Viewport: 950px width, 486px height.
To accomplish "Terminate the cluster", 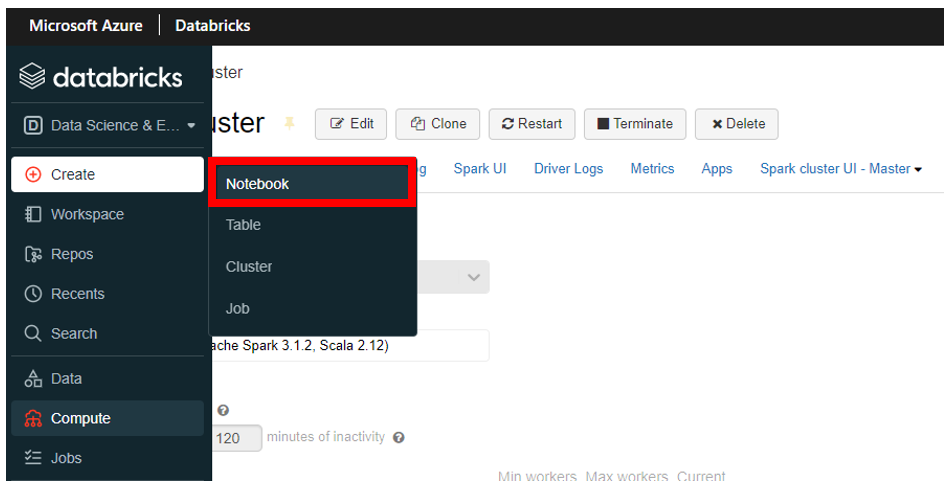I will 635,124.
